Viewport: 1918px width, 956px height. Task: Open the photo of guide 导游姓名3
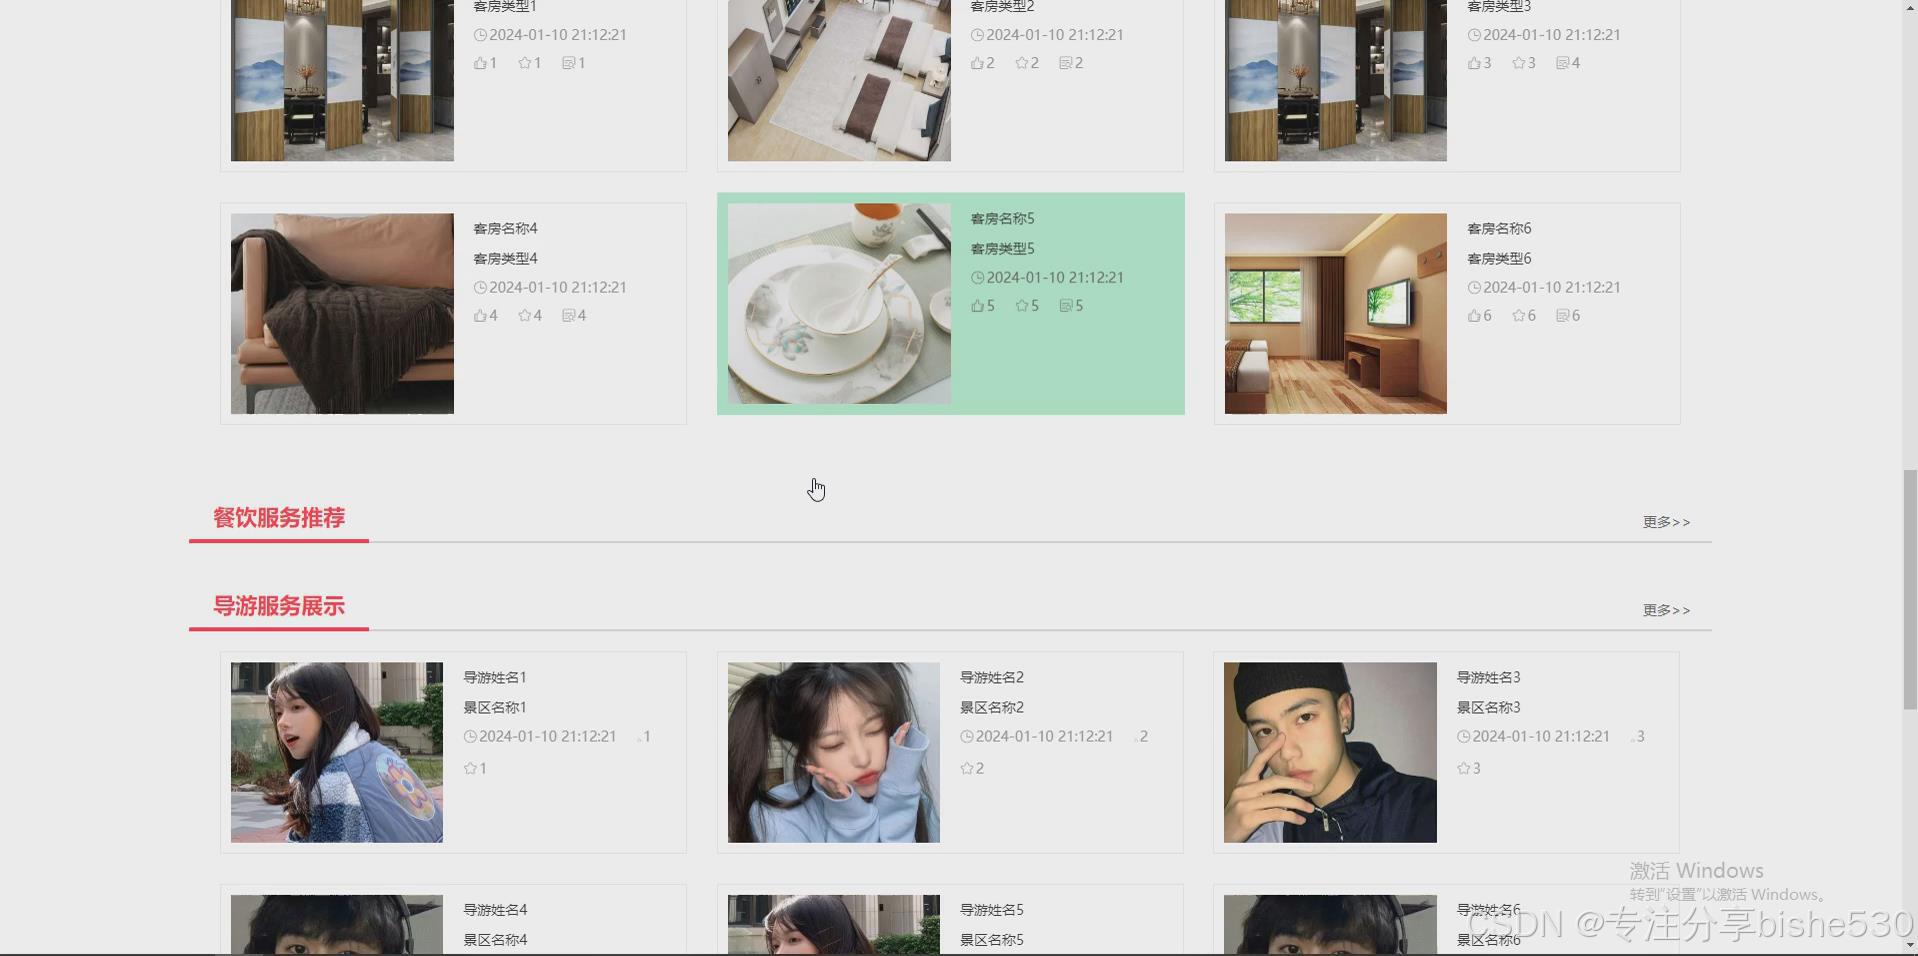(1330, 752)
